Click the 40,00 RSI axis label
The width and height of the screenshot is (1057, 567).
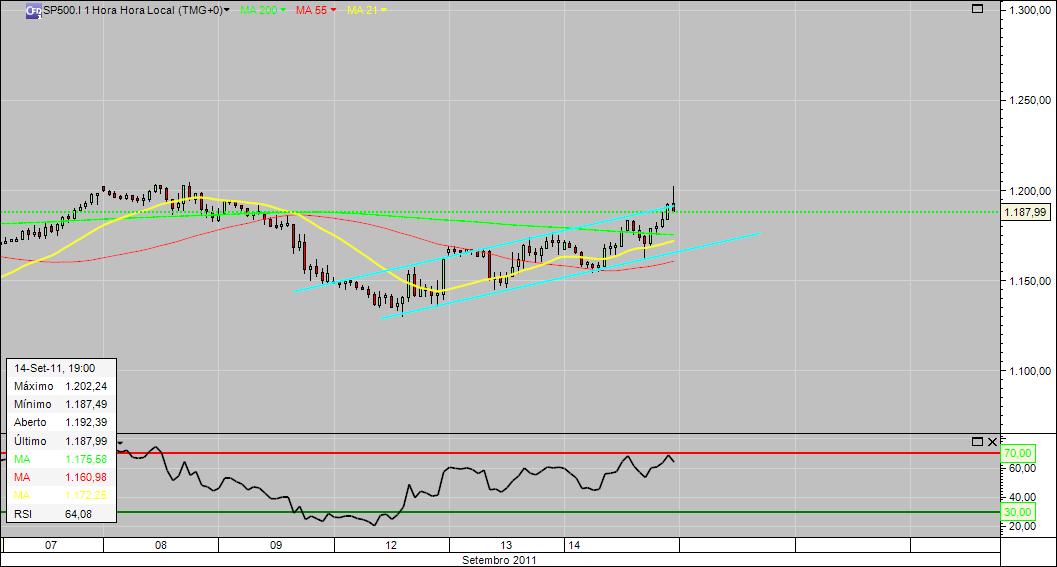pos(1023,497)
